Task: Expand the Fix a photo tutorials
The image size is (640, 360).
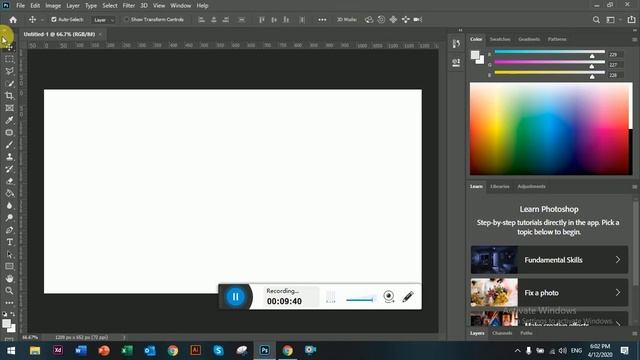Action: click(x=549, y=293)
